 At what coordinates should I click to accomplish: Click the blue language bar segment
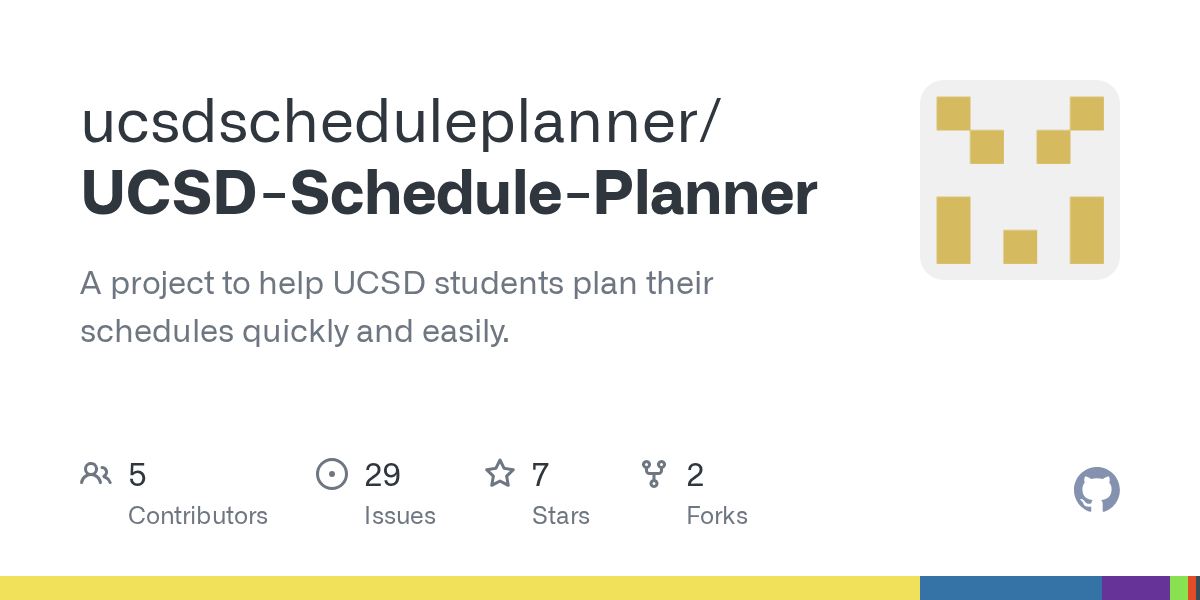point(1010,588)
